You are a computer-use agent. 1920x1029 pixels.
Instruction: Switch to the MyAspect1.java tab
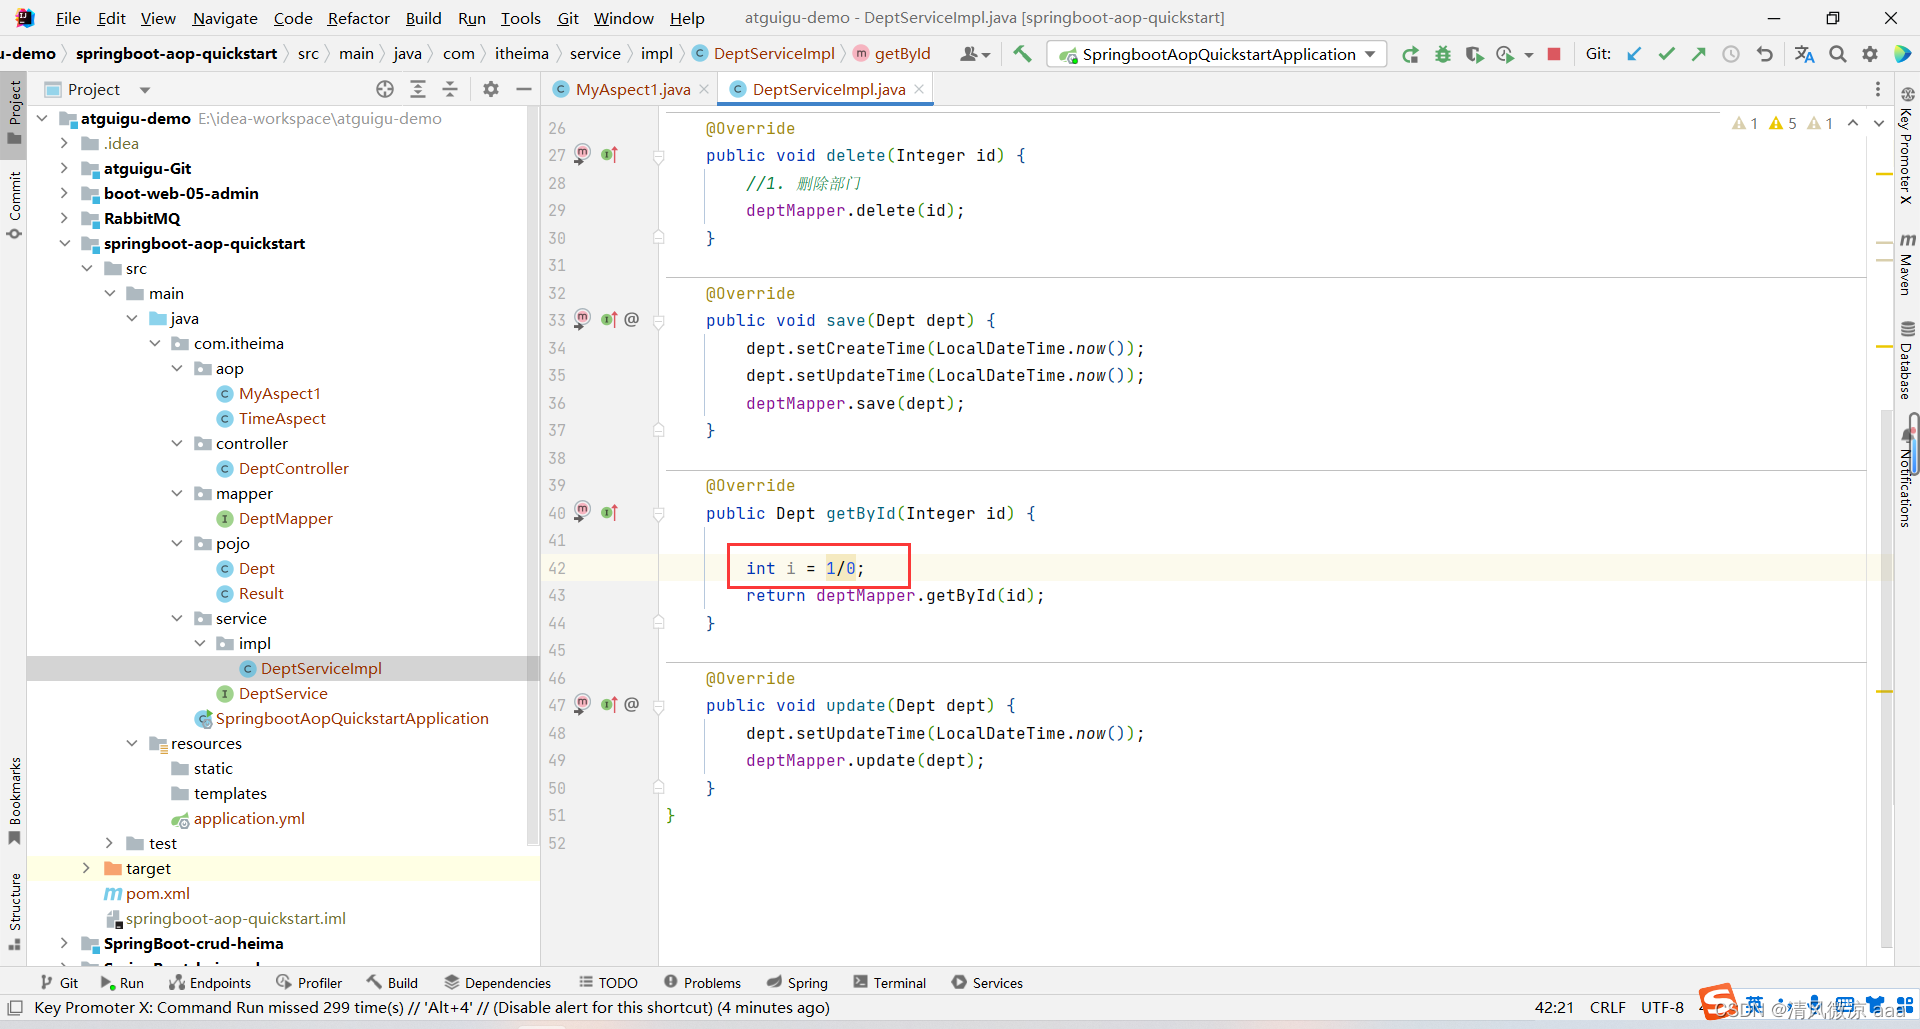[x=633, y=89]
